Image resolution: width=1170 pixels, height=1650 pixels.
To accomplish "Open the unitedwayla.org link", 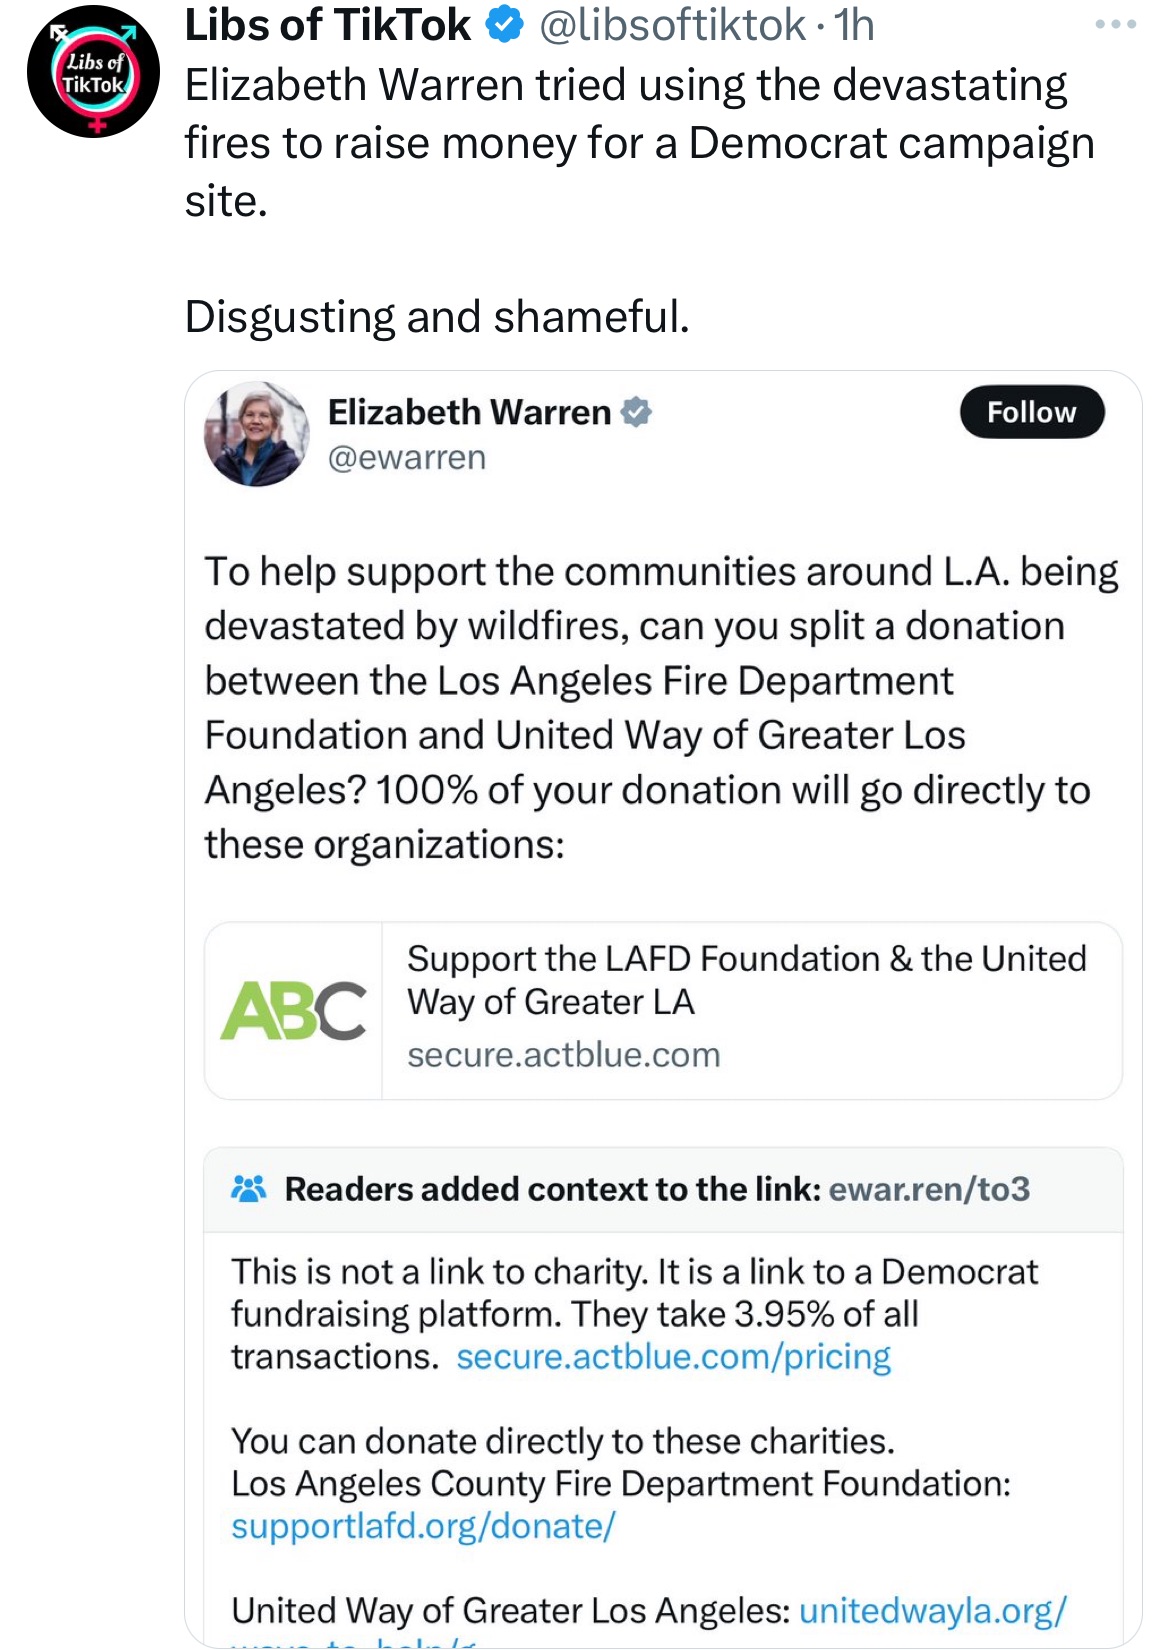I will point(932,1610).
